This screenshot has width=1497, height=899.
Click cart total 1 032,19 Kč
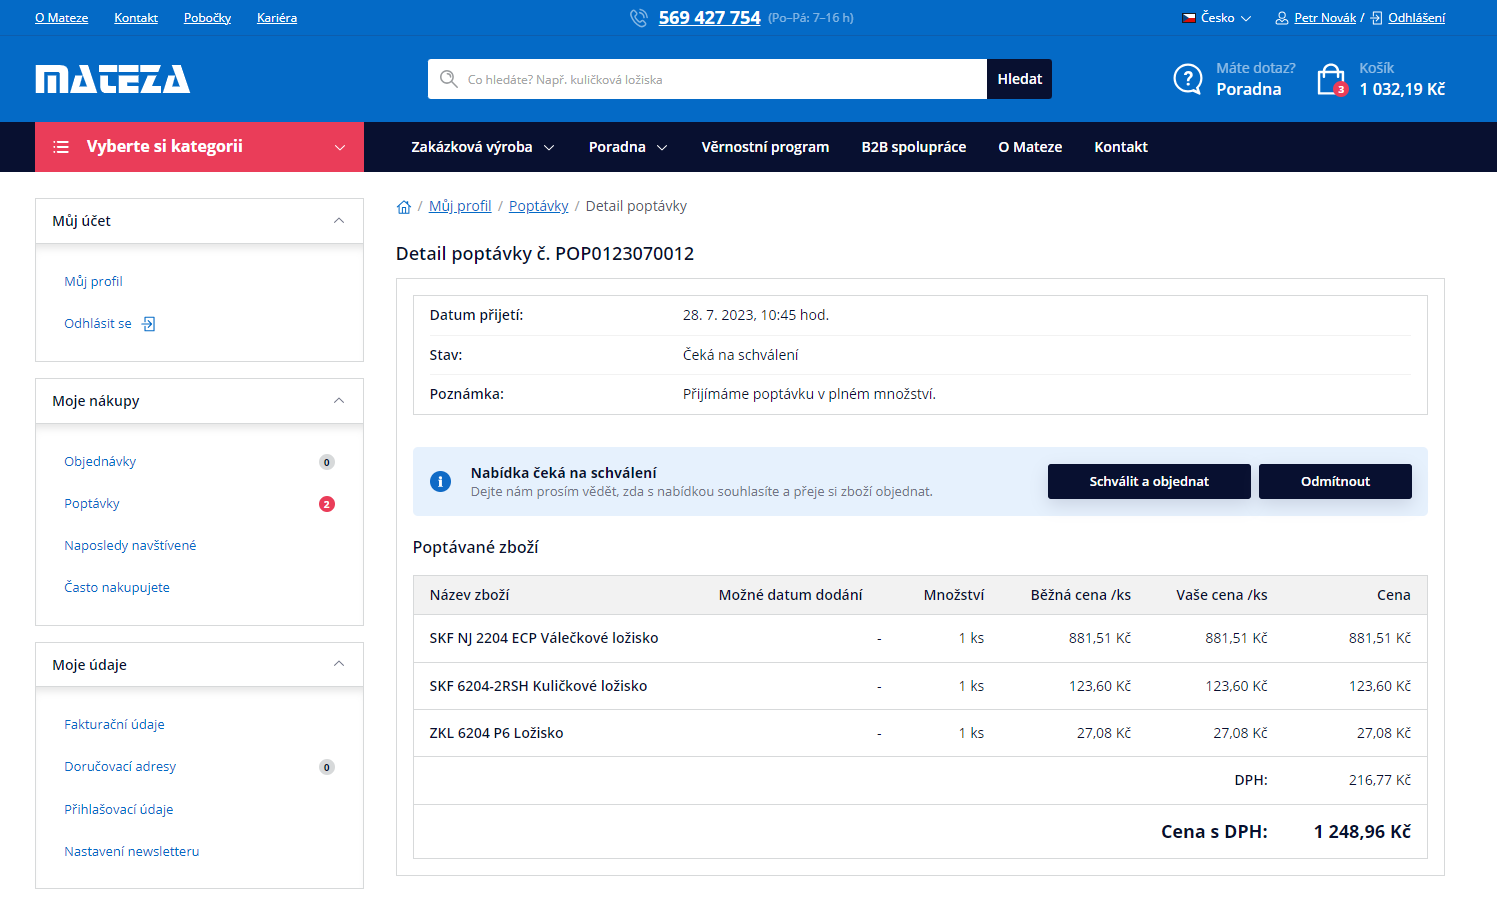pos(1402,89)
